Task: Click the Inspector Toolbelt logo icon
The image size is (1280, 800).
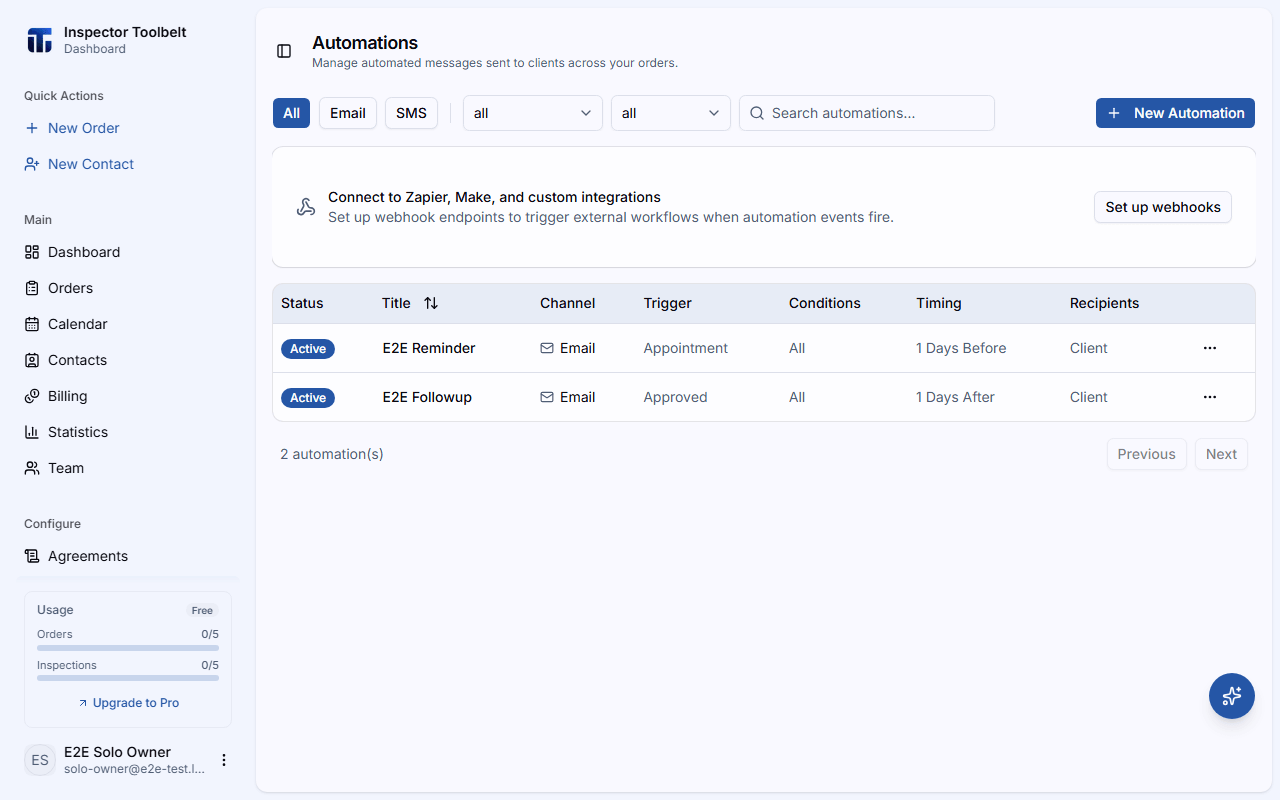Action: 40,40
